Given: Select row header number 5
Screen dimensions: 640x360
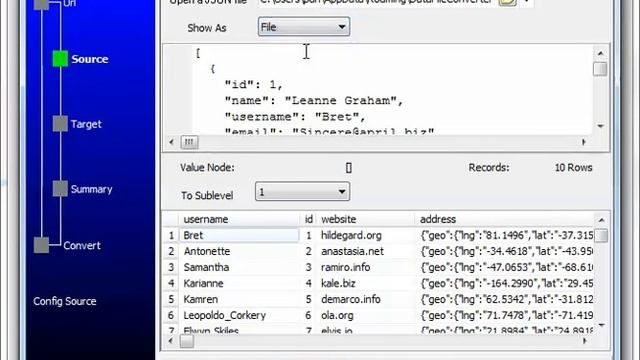Looking at the screenshot, I should [x=171, y=299].
